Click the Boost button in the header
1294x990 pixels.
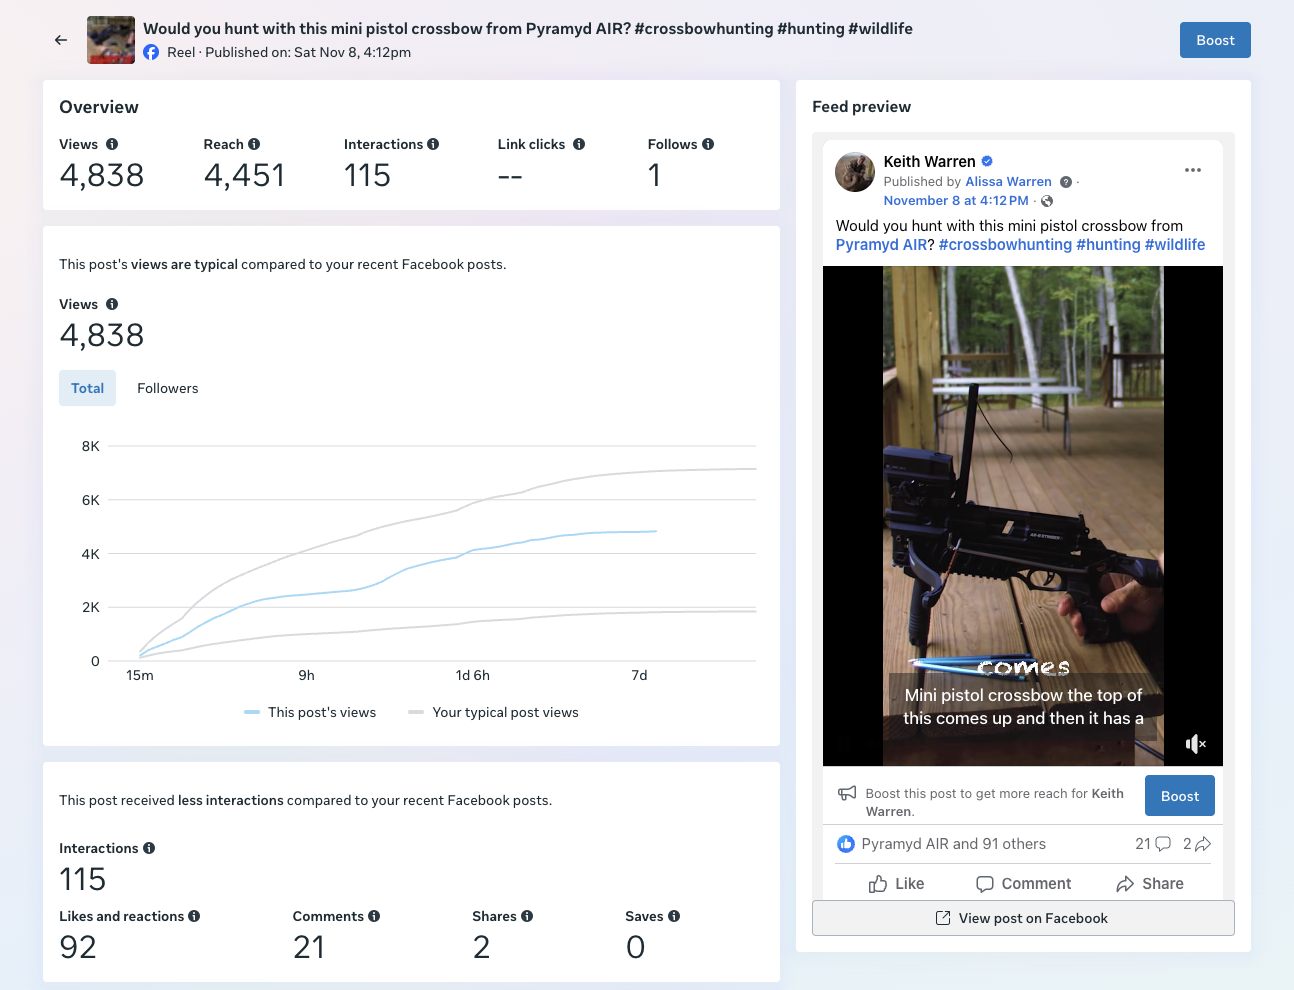click(1215, 40)
